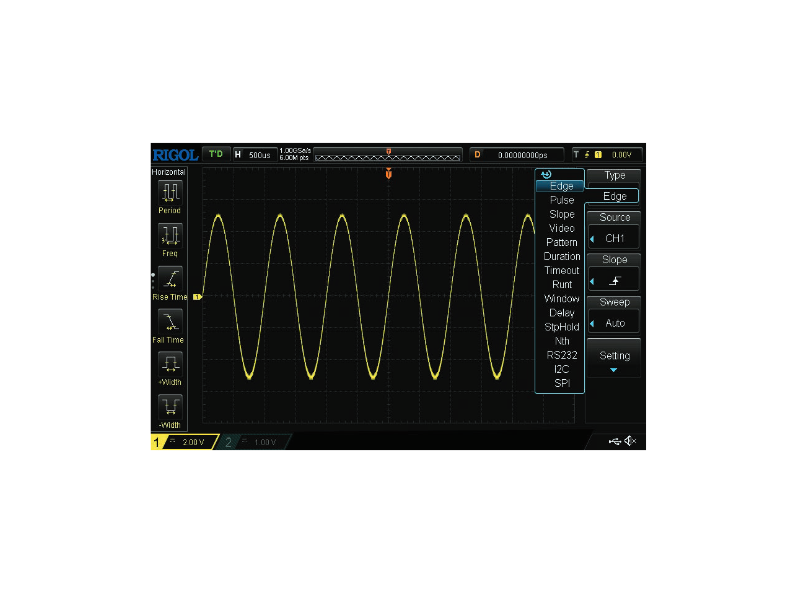Pick the Fall Time measurement icon
This screenshot has width=800, height=600.
click(x=170, y=321)
